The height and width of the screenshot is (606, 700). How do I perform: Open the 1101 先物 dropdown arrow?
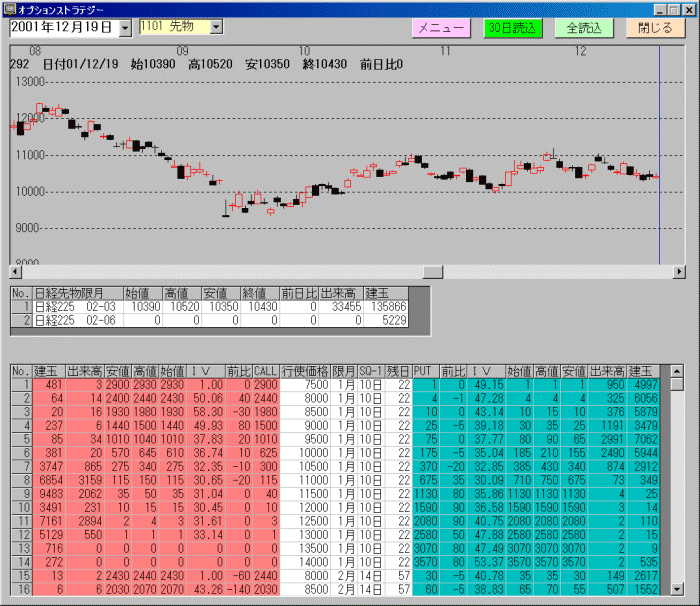tap(216, 27)
